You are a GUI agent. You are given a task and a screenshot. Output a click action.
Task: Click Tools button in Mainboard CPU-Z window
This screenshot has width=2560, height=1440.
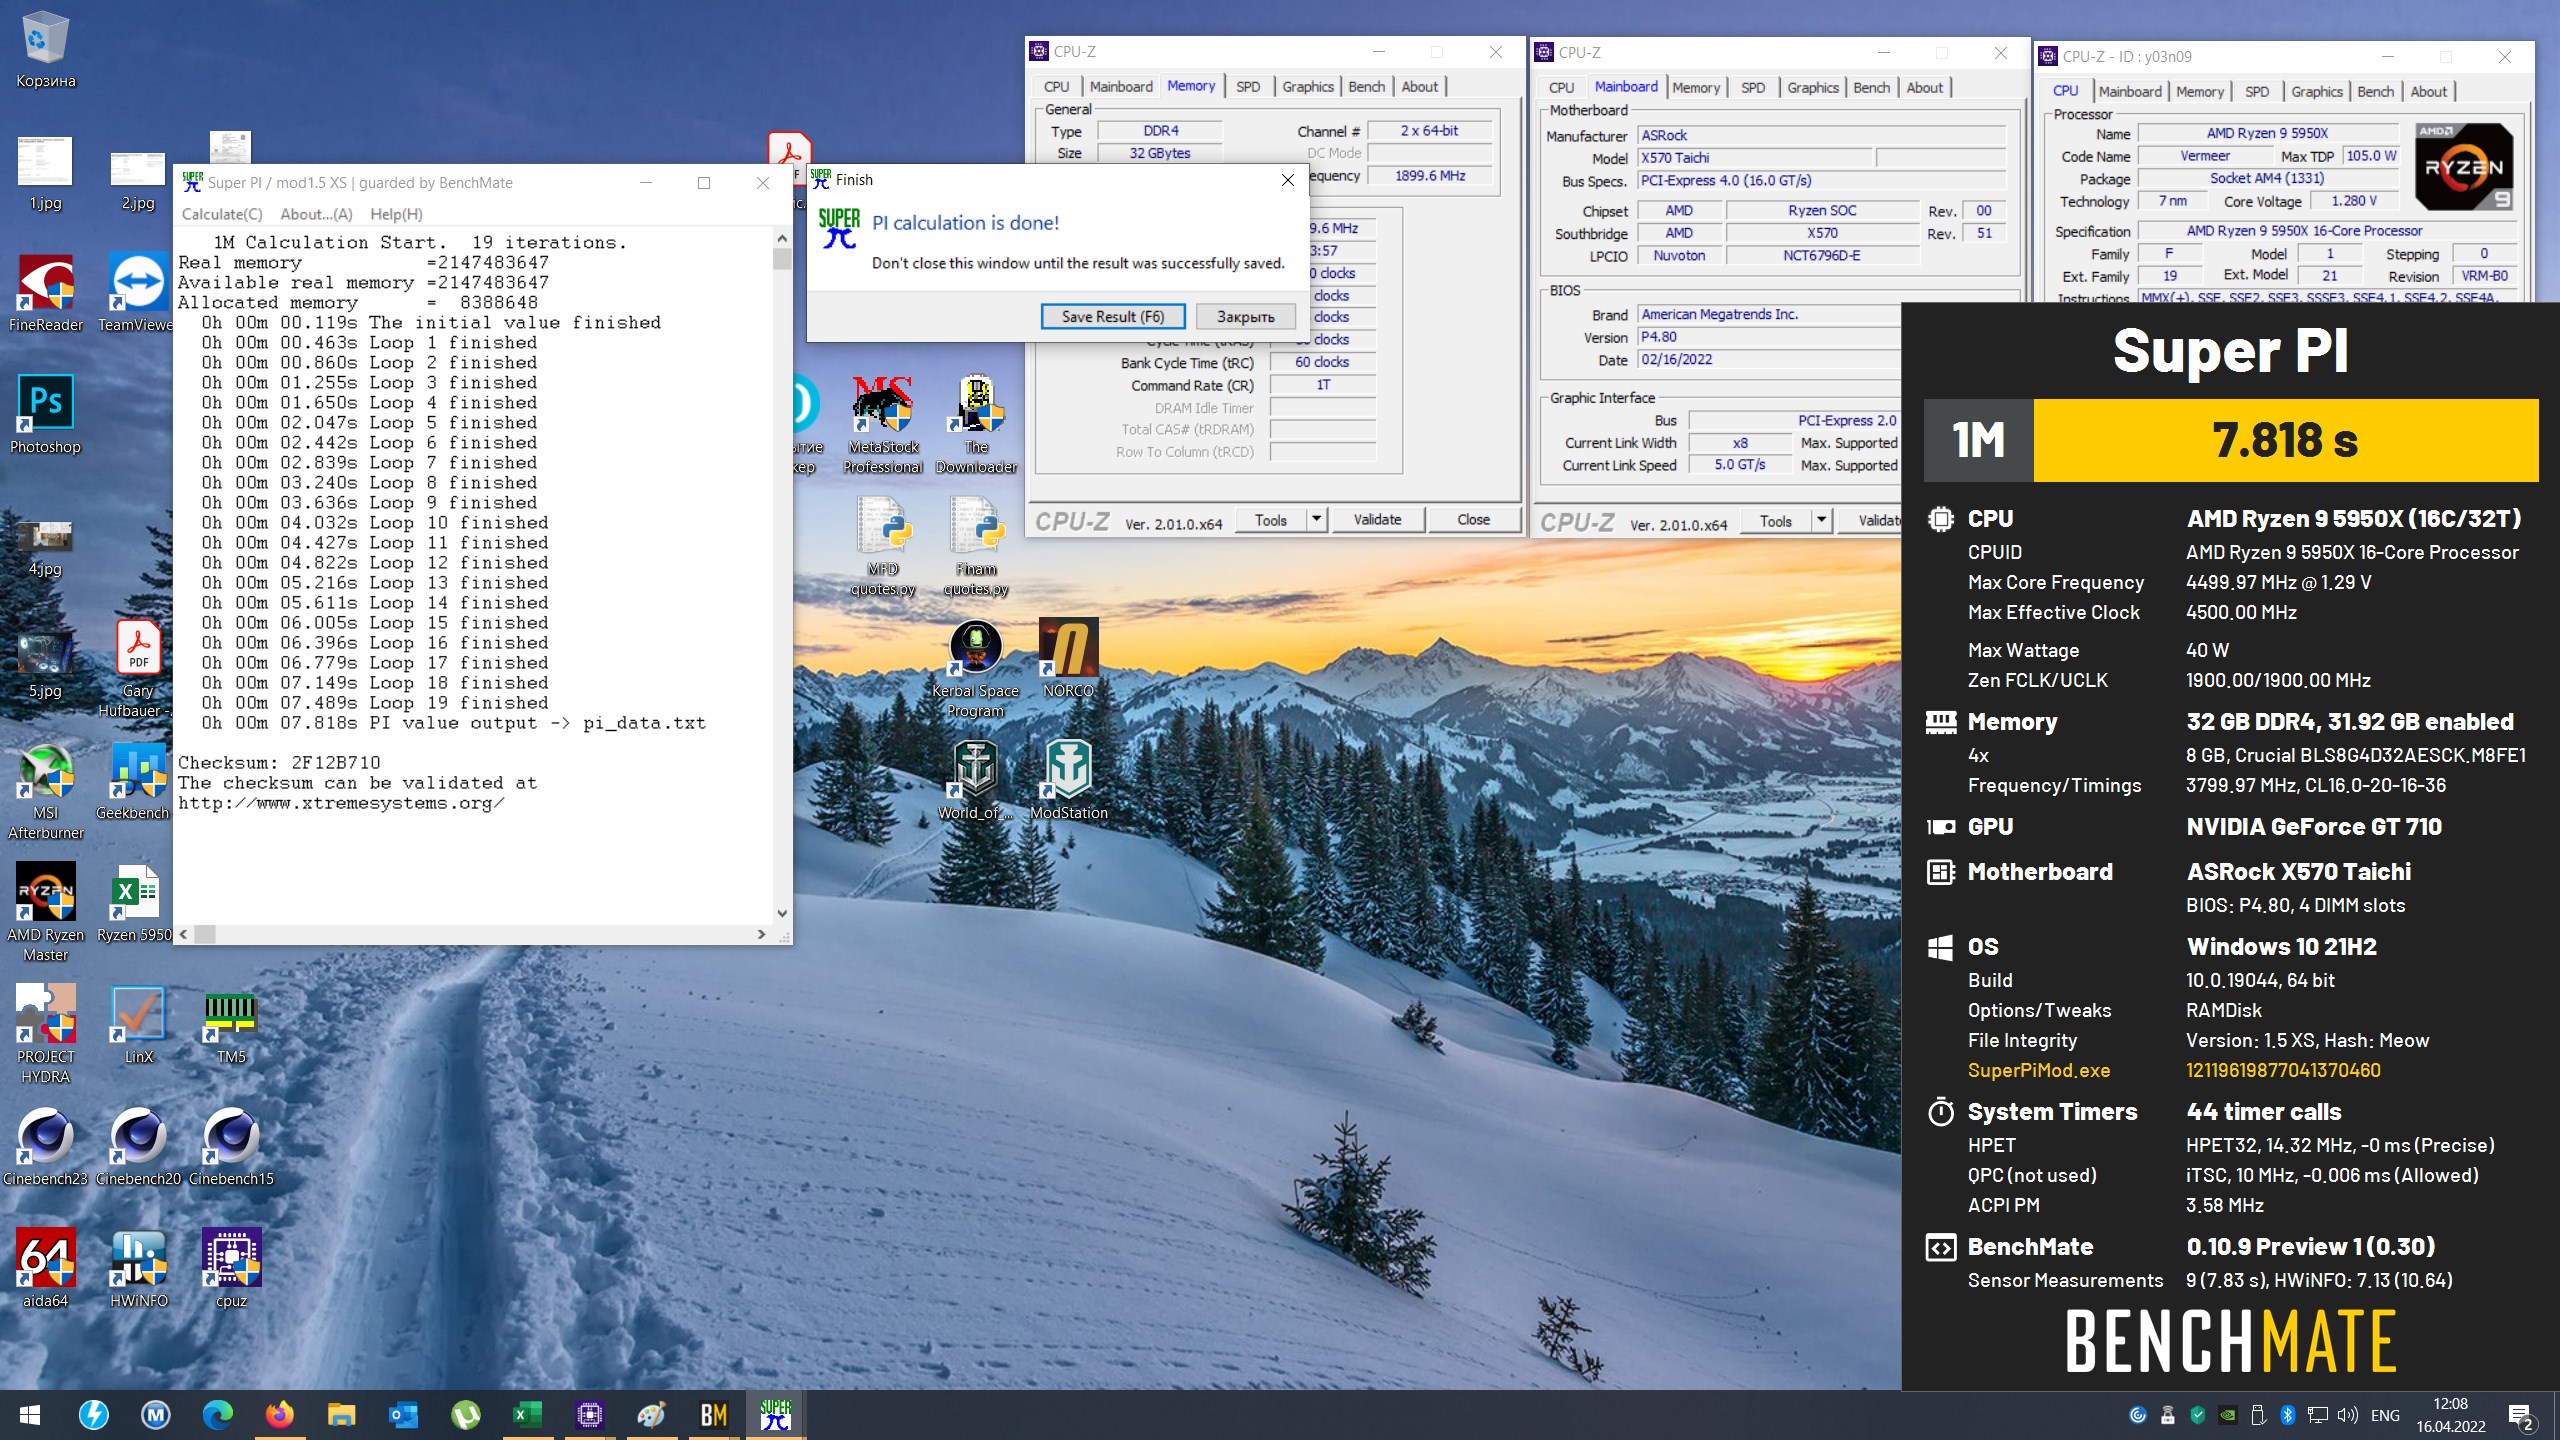pos(1776,521)
